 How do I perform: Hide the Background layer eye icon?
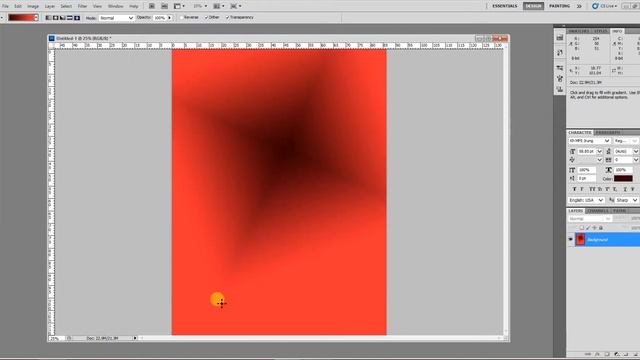click(x=571, y=240)
